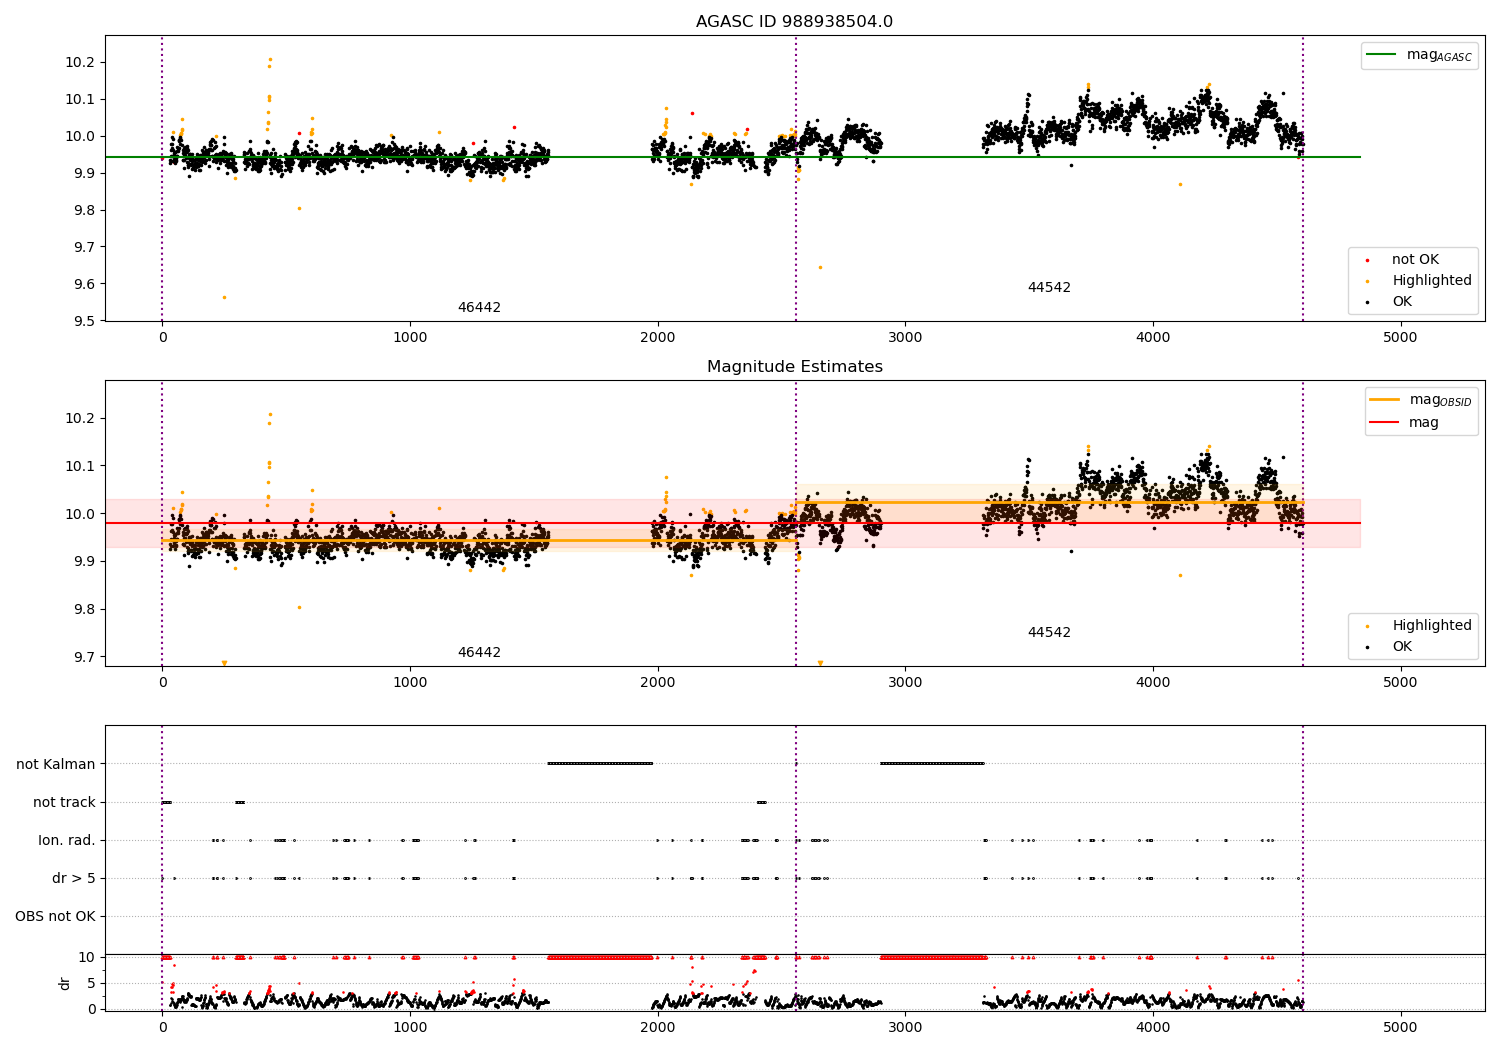
Task: Click the 9.5 y-tick in the top plot
Action: 85,321
